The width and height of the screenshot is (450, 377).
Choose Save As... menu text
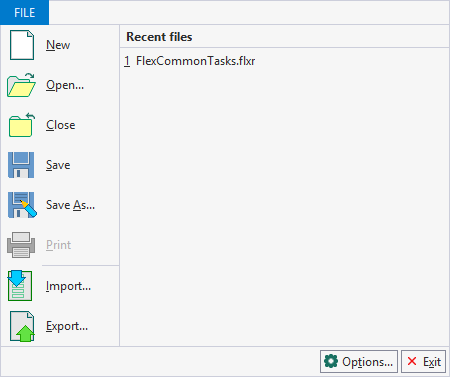70,205
